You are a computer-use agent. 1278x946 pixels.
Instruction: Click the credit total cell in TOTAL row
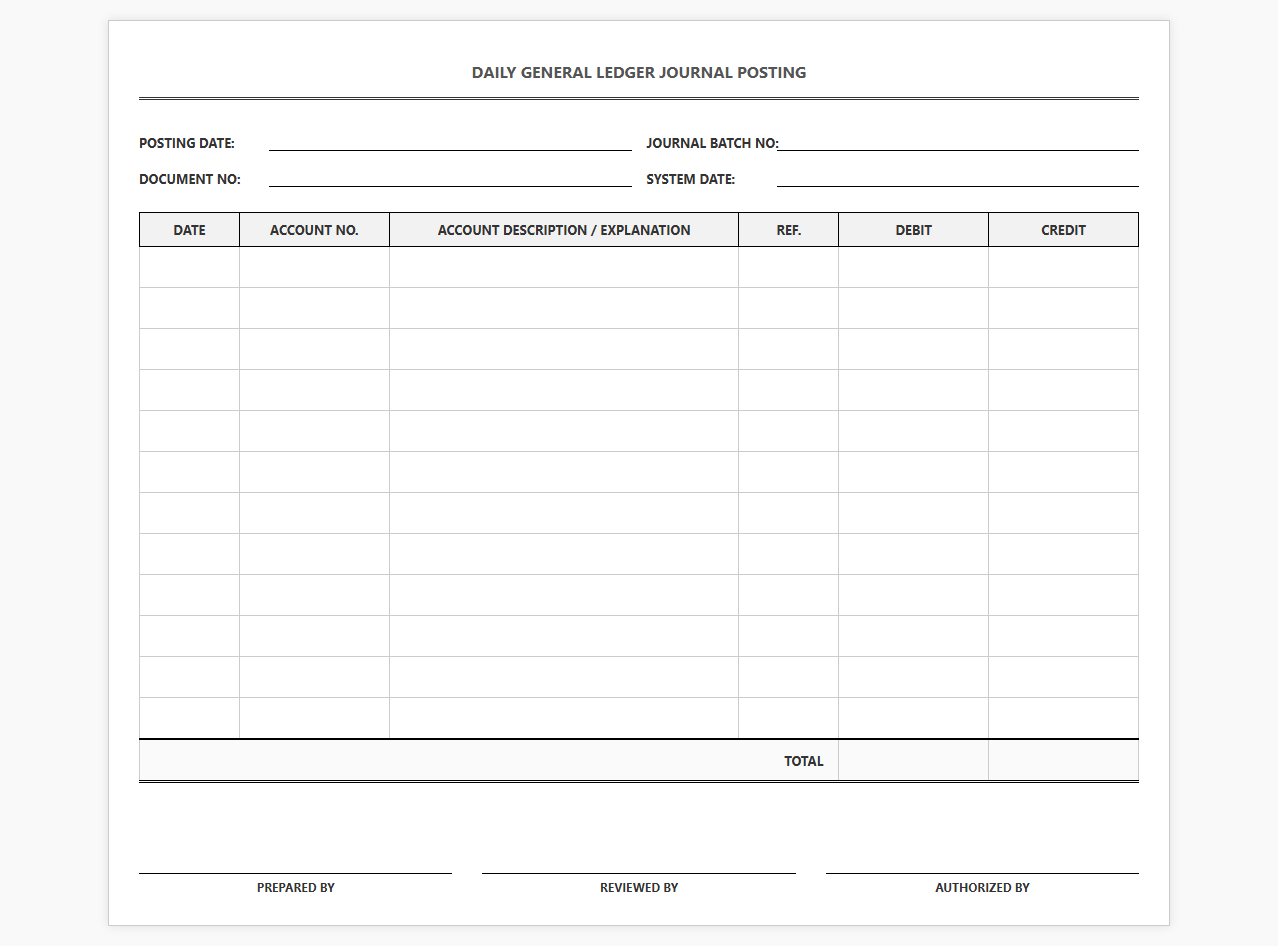pyautogui.click(x=1064, y=760)
